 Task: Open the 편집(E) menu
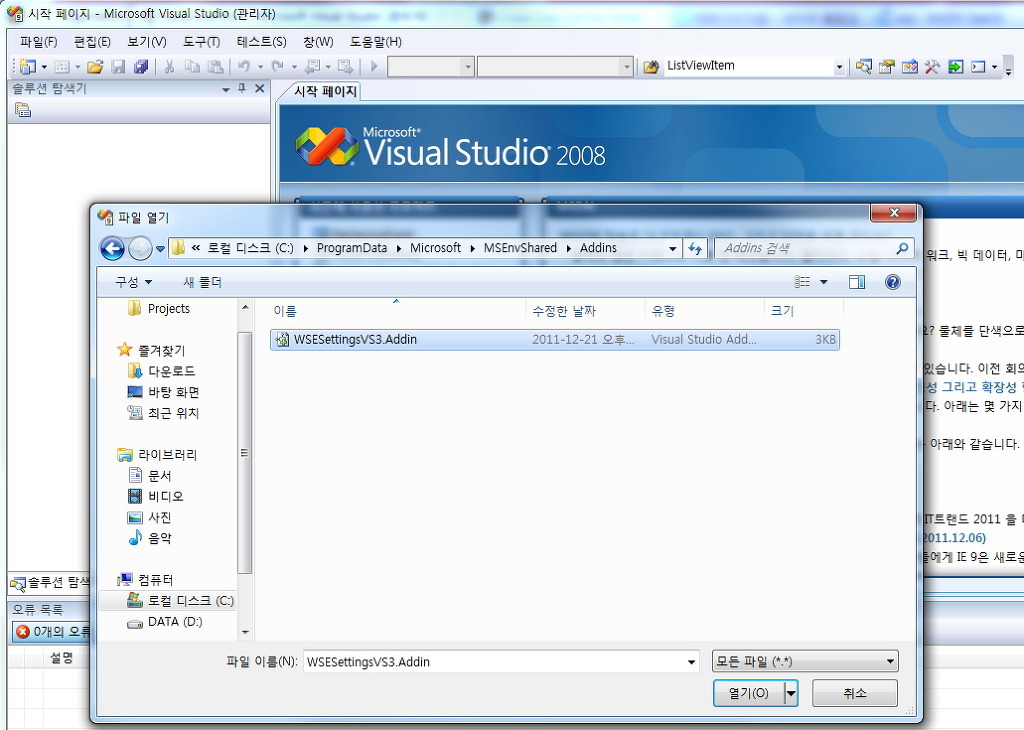(x=92, y=42)
